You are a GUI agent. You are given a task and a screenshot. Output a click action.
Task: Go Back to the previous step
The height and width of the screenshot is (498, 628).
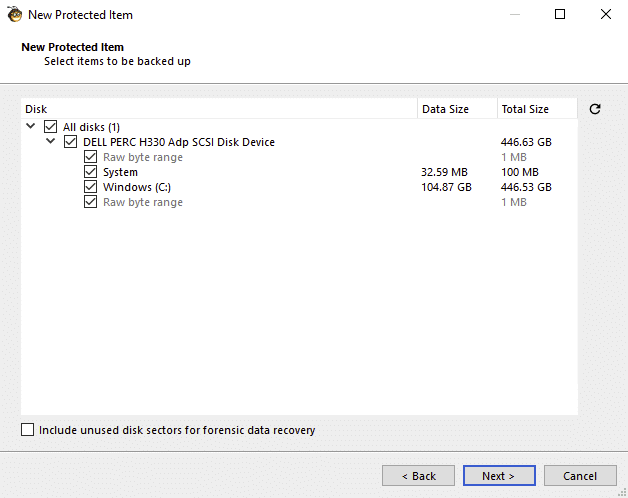[x=418, y=476]
